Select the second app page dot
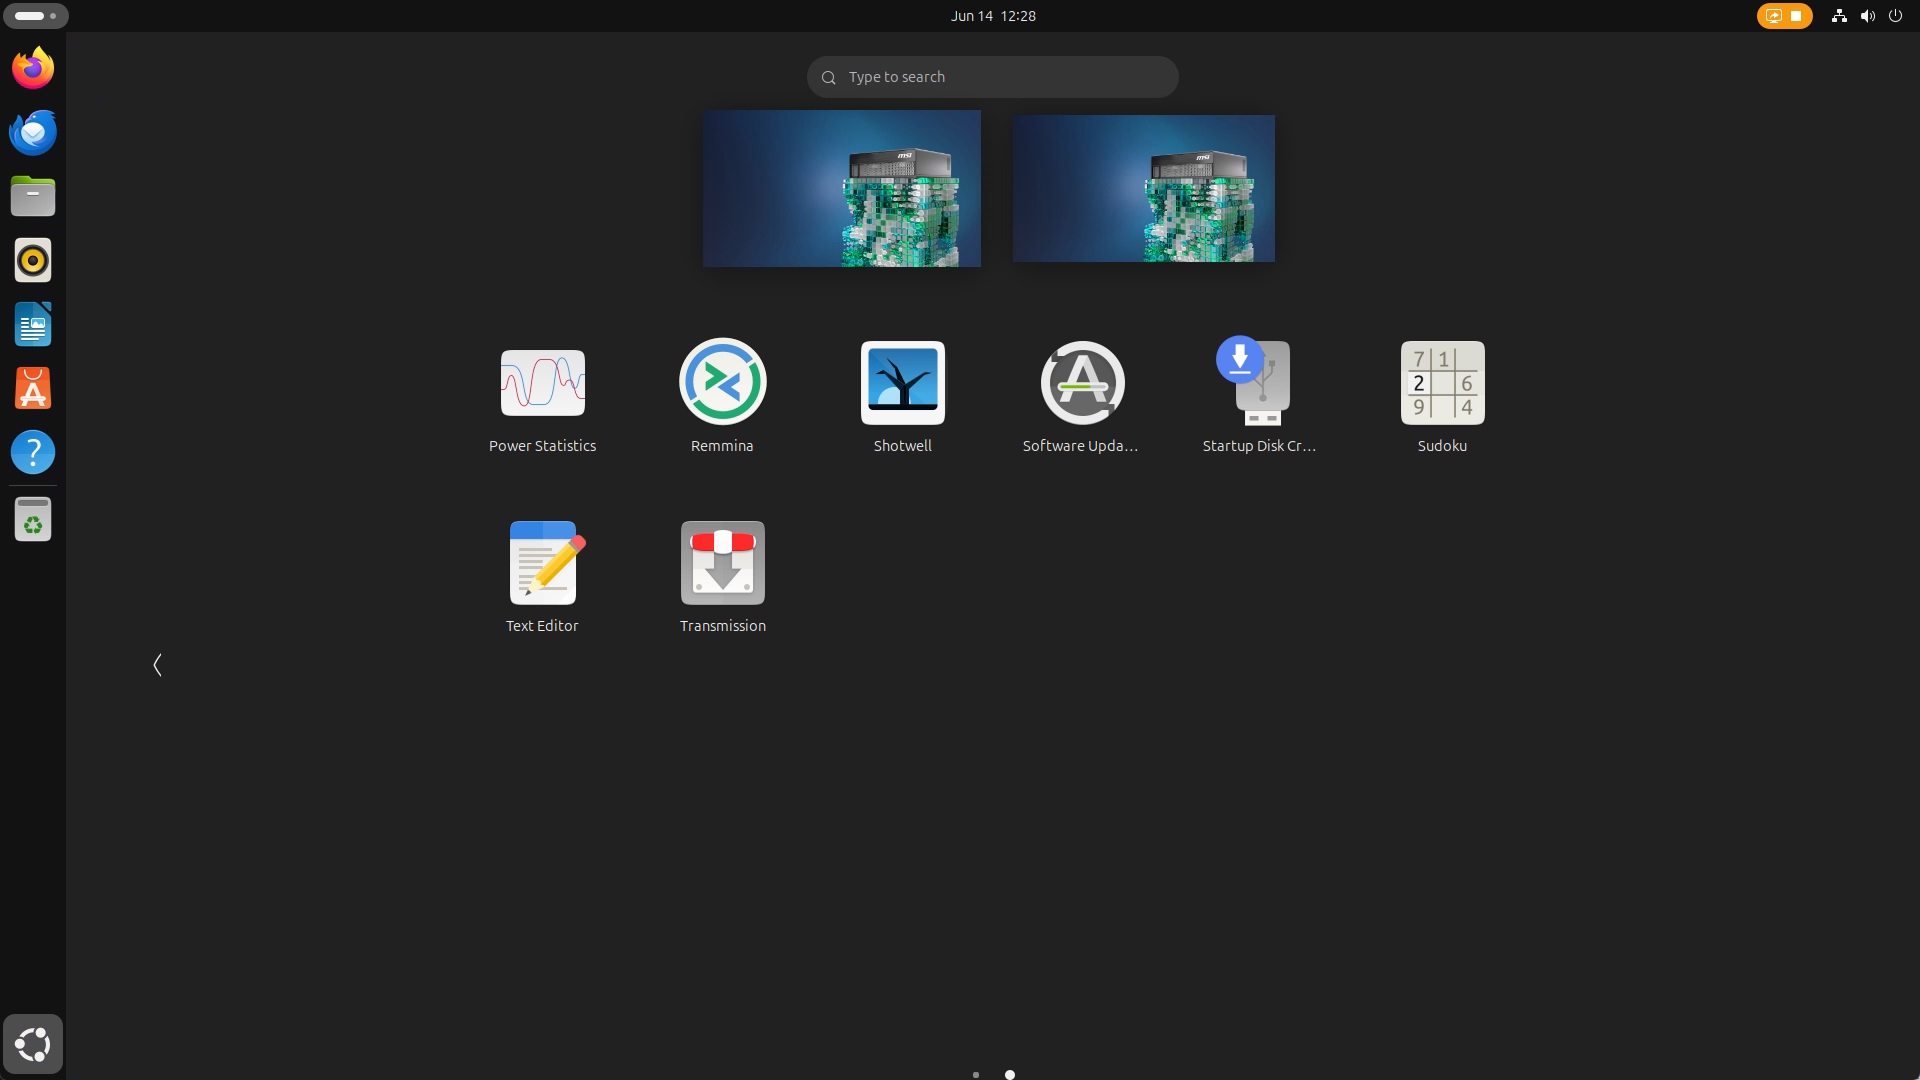Screen dimensions: 1920x1080 [x=1010, y=1075]
